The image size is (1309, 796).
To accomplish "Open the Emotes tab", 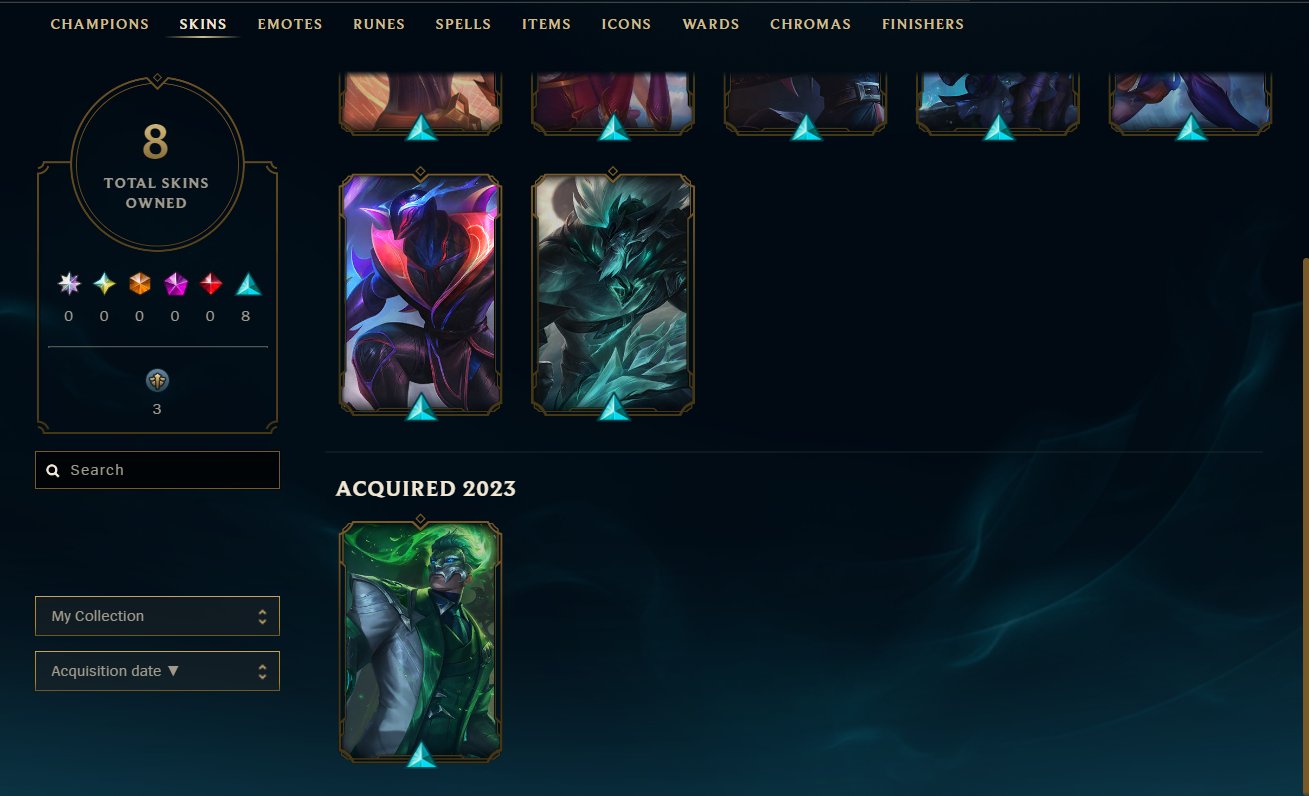I will (x=290, y=24).
